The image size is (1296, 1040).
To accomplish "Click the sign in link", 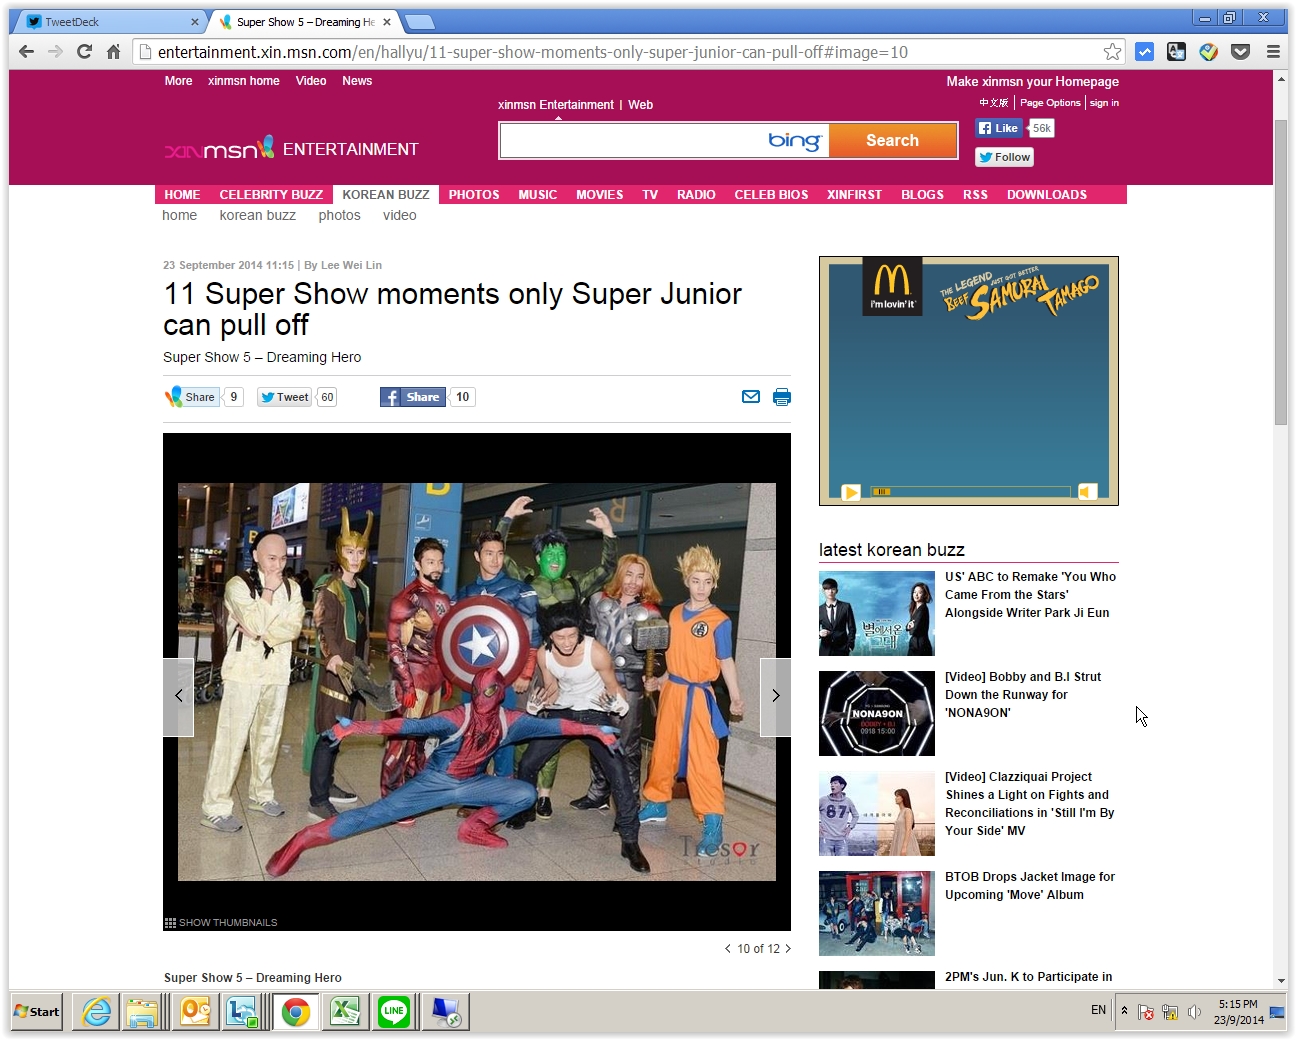I will (x=1104, y=103).
